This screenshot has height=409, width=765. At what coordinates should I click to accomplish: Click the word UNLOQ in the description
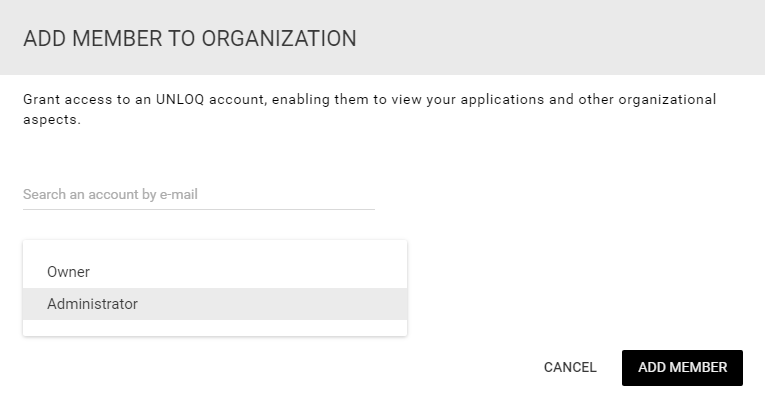pos(180,100)
